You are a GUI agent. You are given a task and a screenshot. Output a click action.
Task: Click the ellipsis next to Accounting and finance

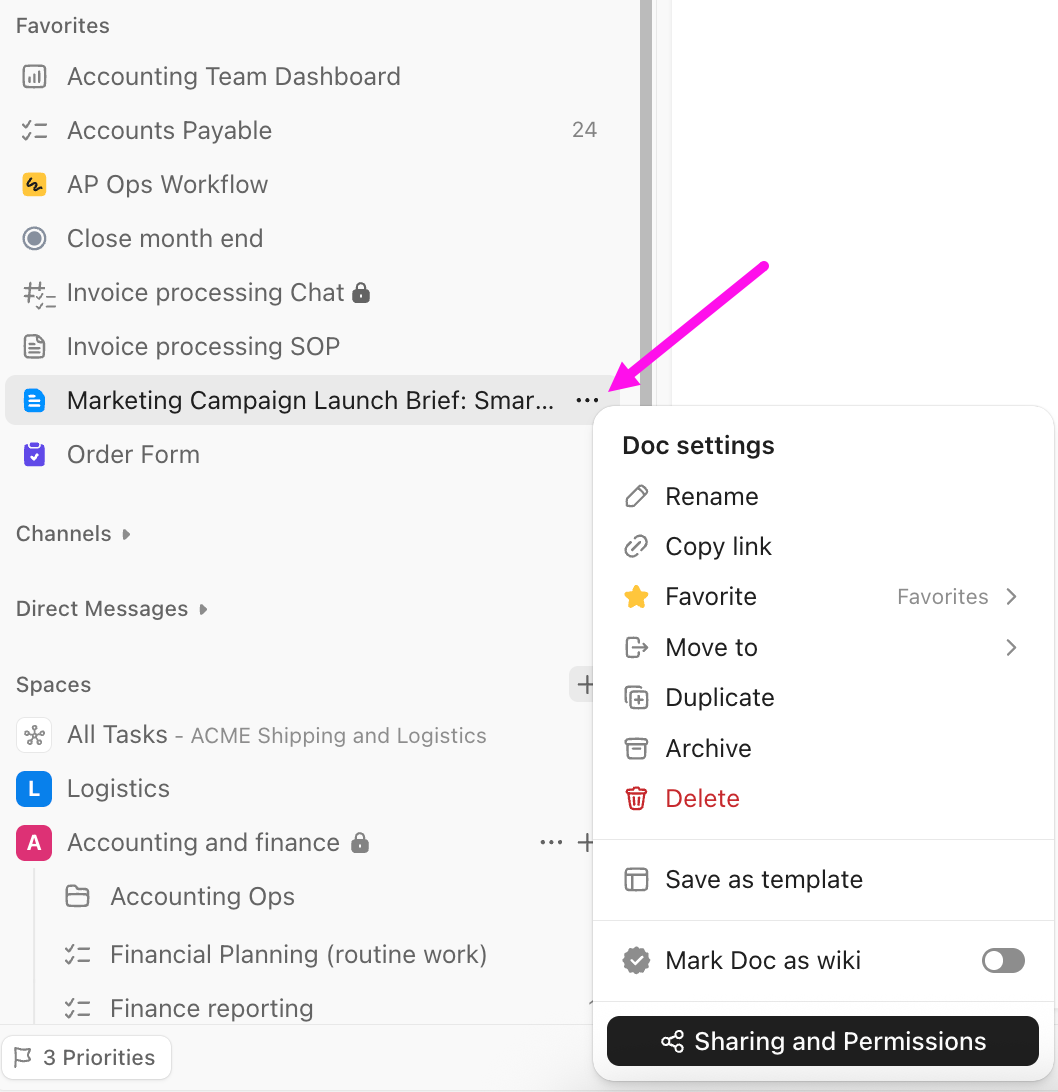[x=551, y=842]
